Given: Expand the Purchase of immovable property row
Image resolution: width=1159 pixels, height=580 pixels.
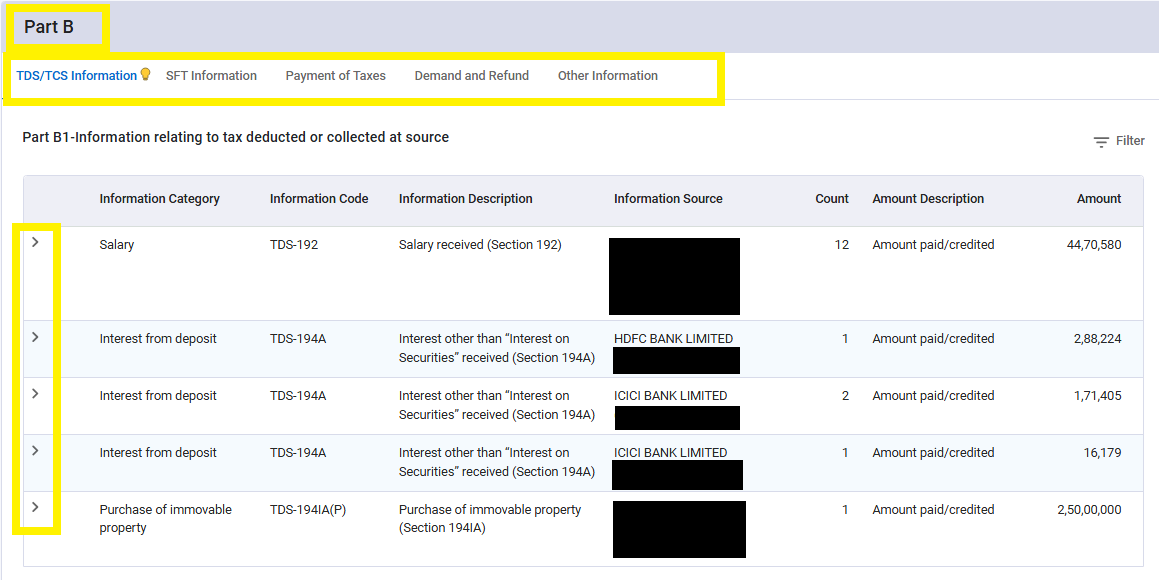Looking at the screenshot, I should [x=35, y=507].
